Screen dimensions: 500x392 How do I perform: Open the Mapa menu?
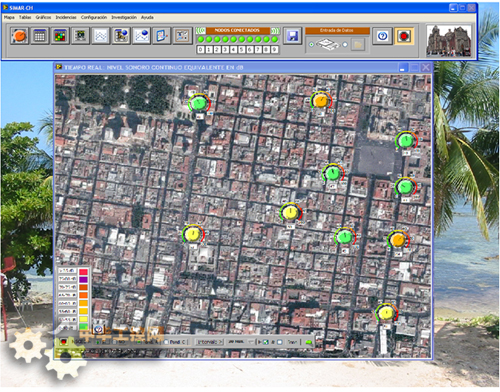(x=9, y=17)
